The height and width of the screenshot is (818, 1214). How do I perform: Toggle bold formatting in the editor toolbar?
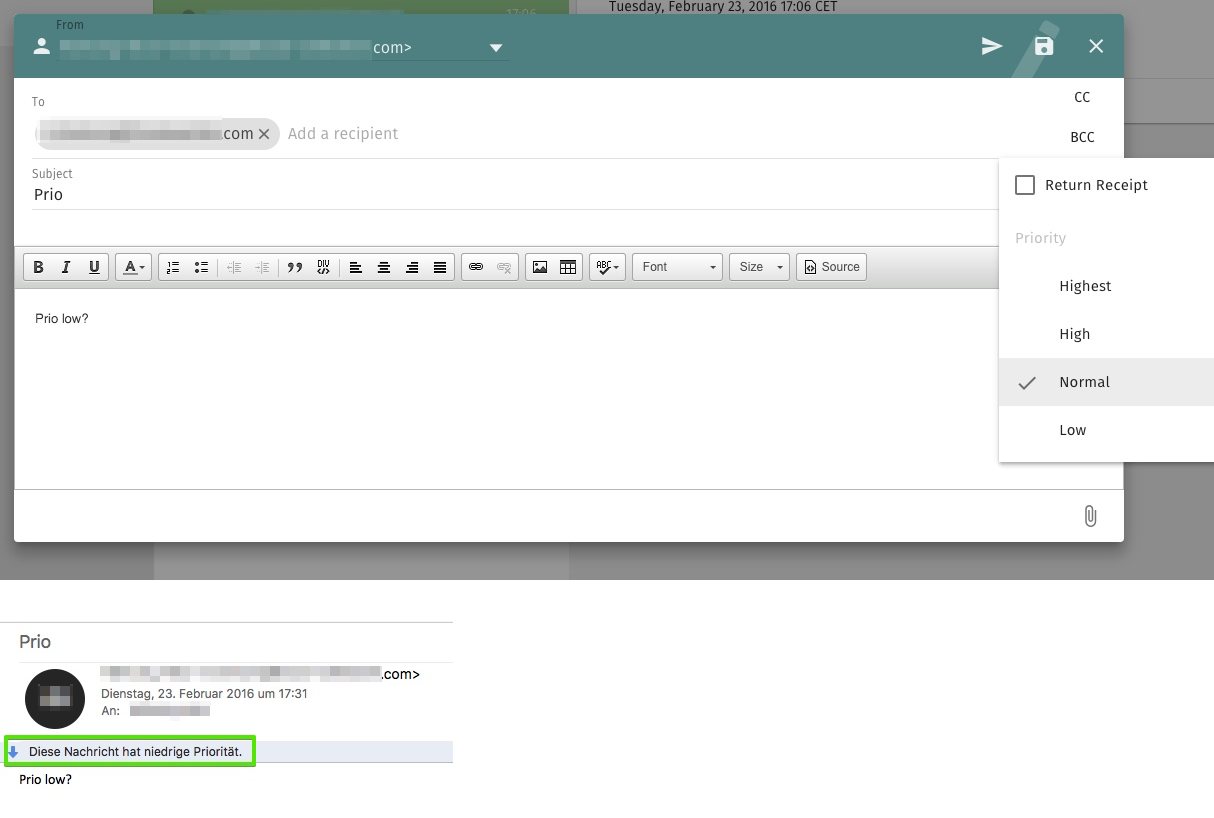38,267
